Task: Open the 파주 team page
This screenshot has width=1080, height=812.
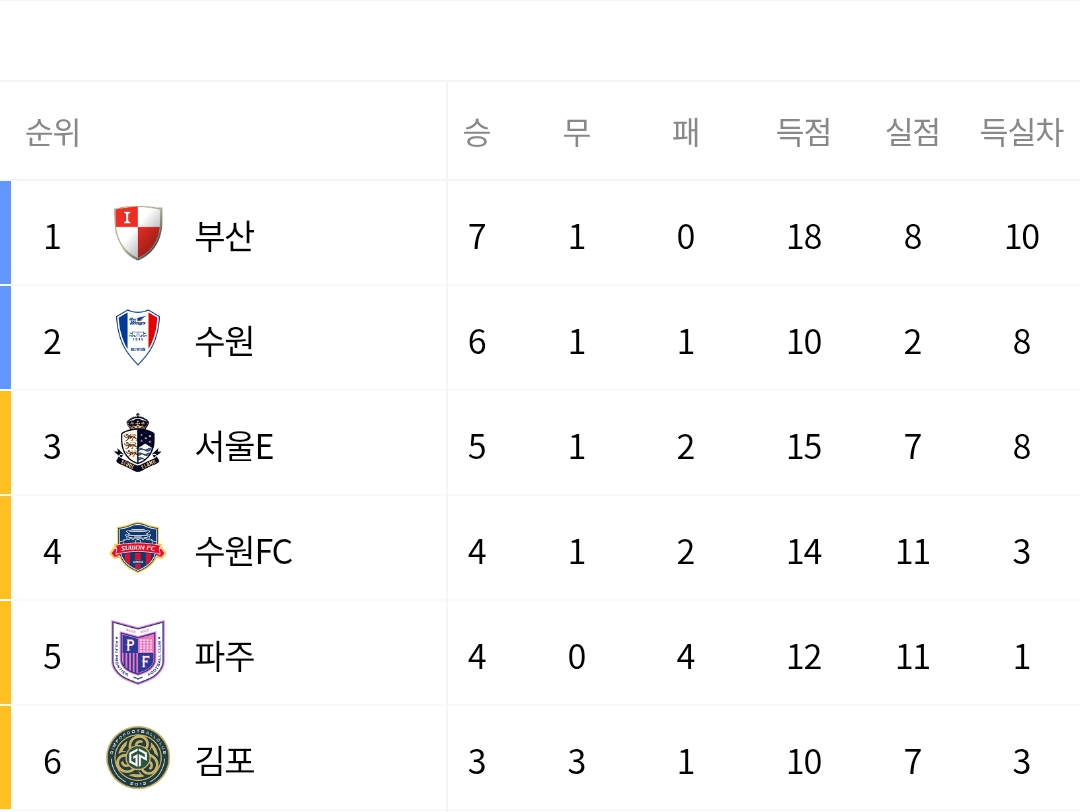Action: (225, 657)
